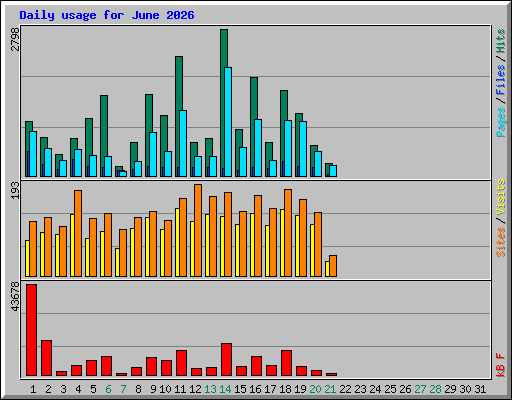Click green day label 13 on the x-axis
The width and height of the screenshot is (512, 400).
coord(210,389)
